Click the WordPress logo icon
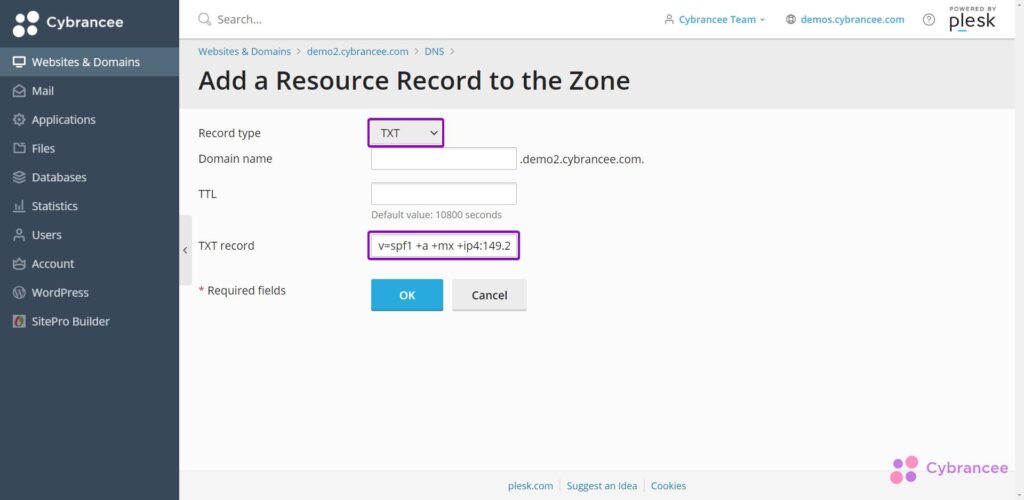 (x=19, y=292)
